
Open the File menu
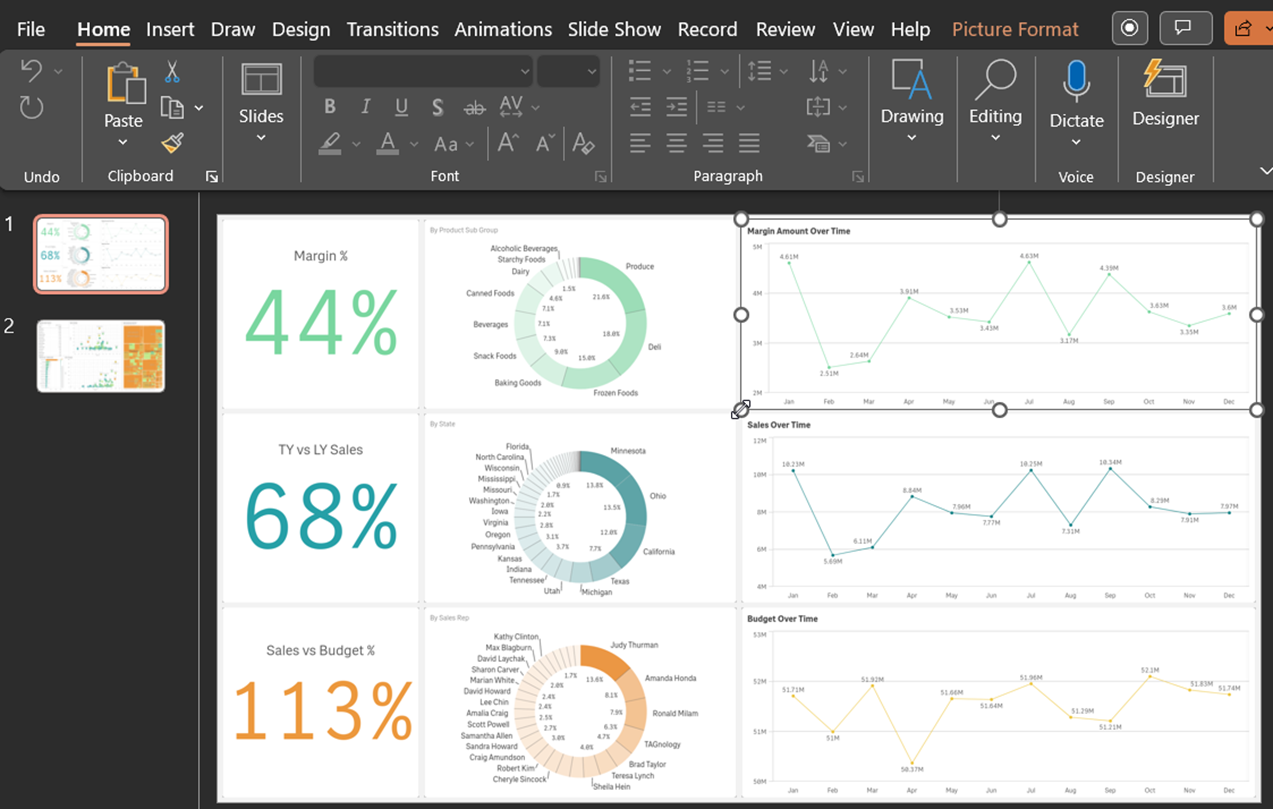[31, 29]
